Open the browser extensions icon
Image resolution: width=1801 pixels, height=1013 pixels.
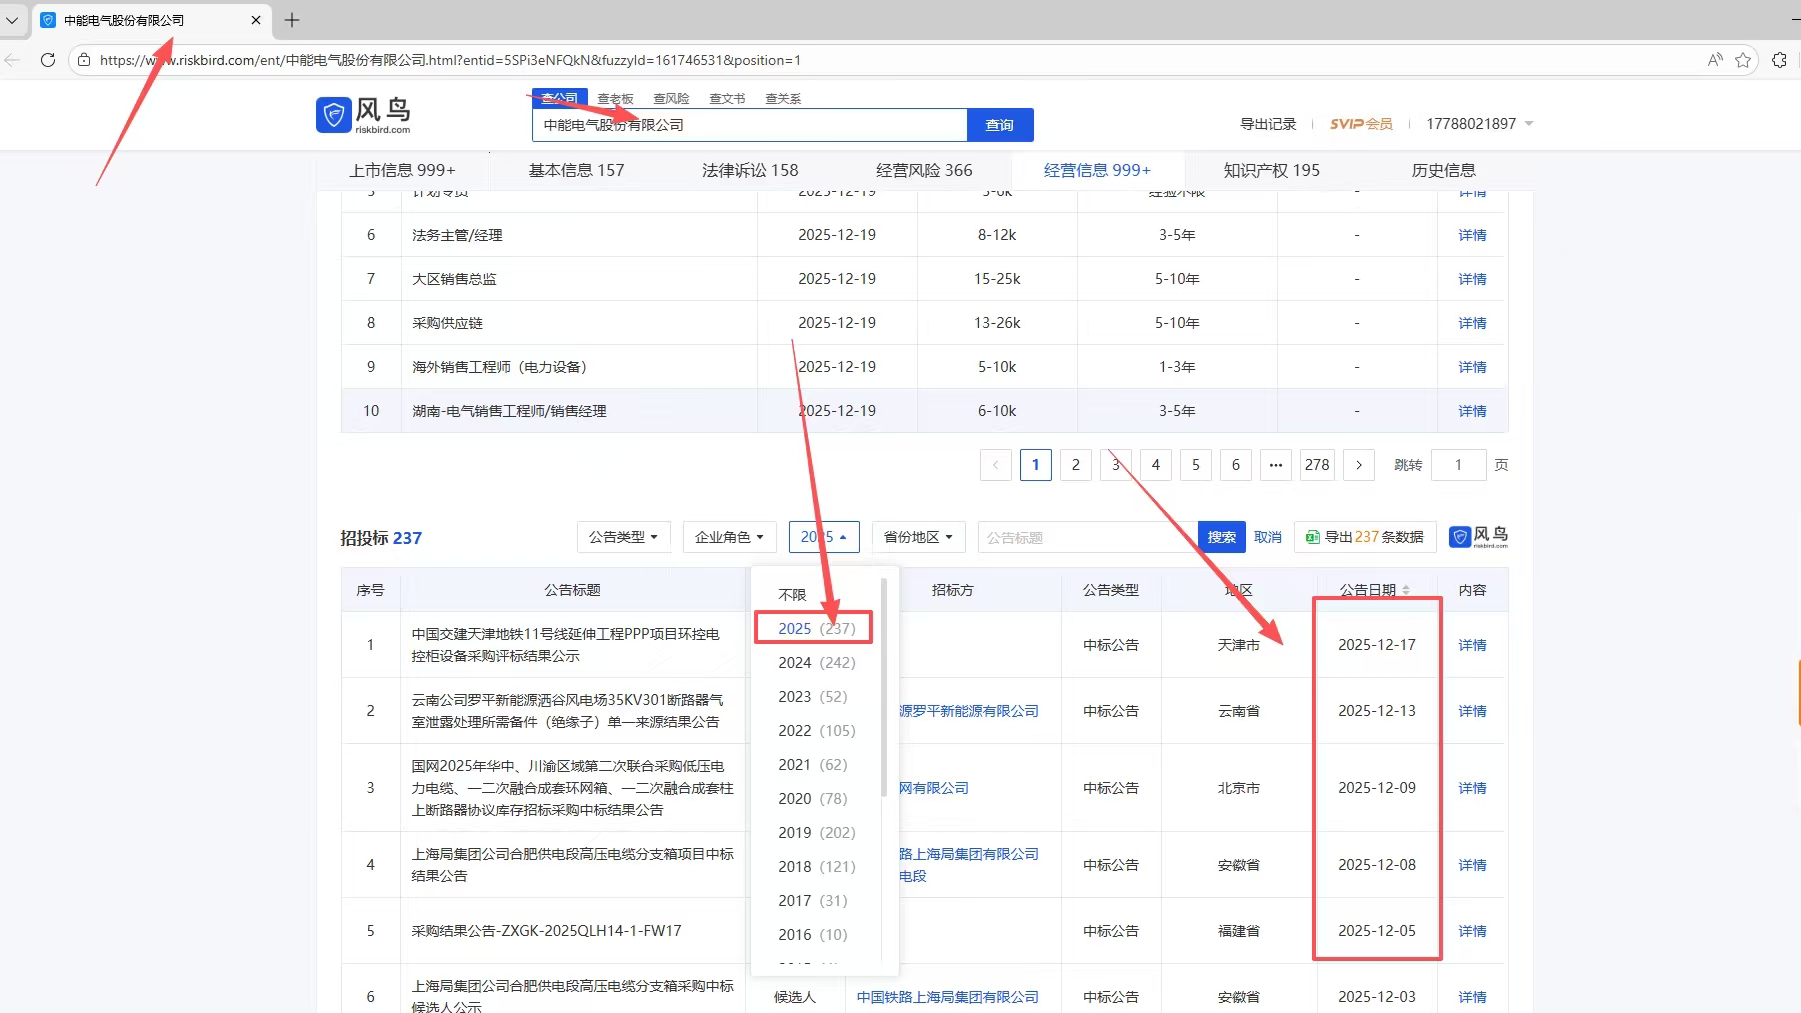pos(1779,60)
